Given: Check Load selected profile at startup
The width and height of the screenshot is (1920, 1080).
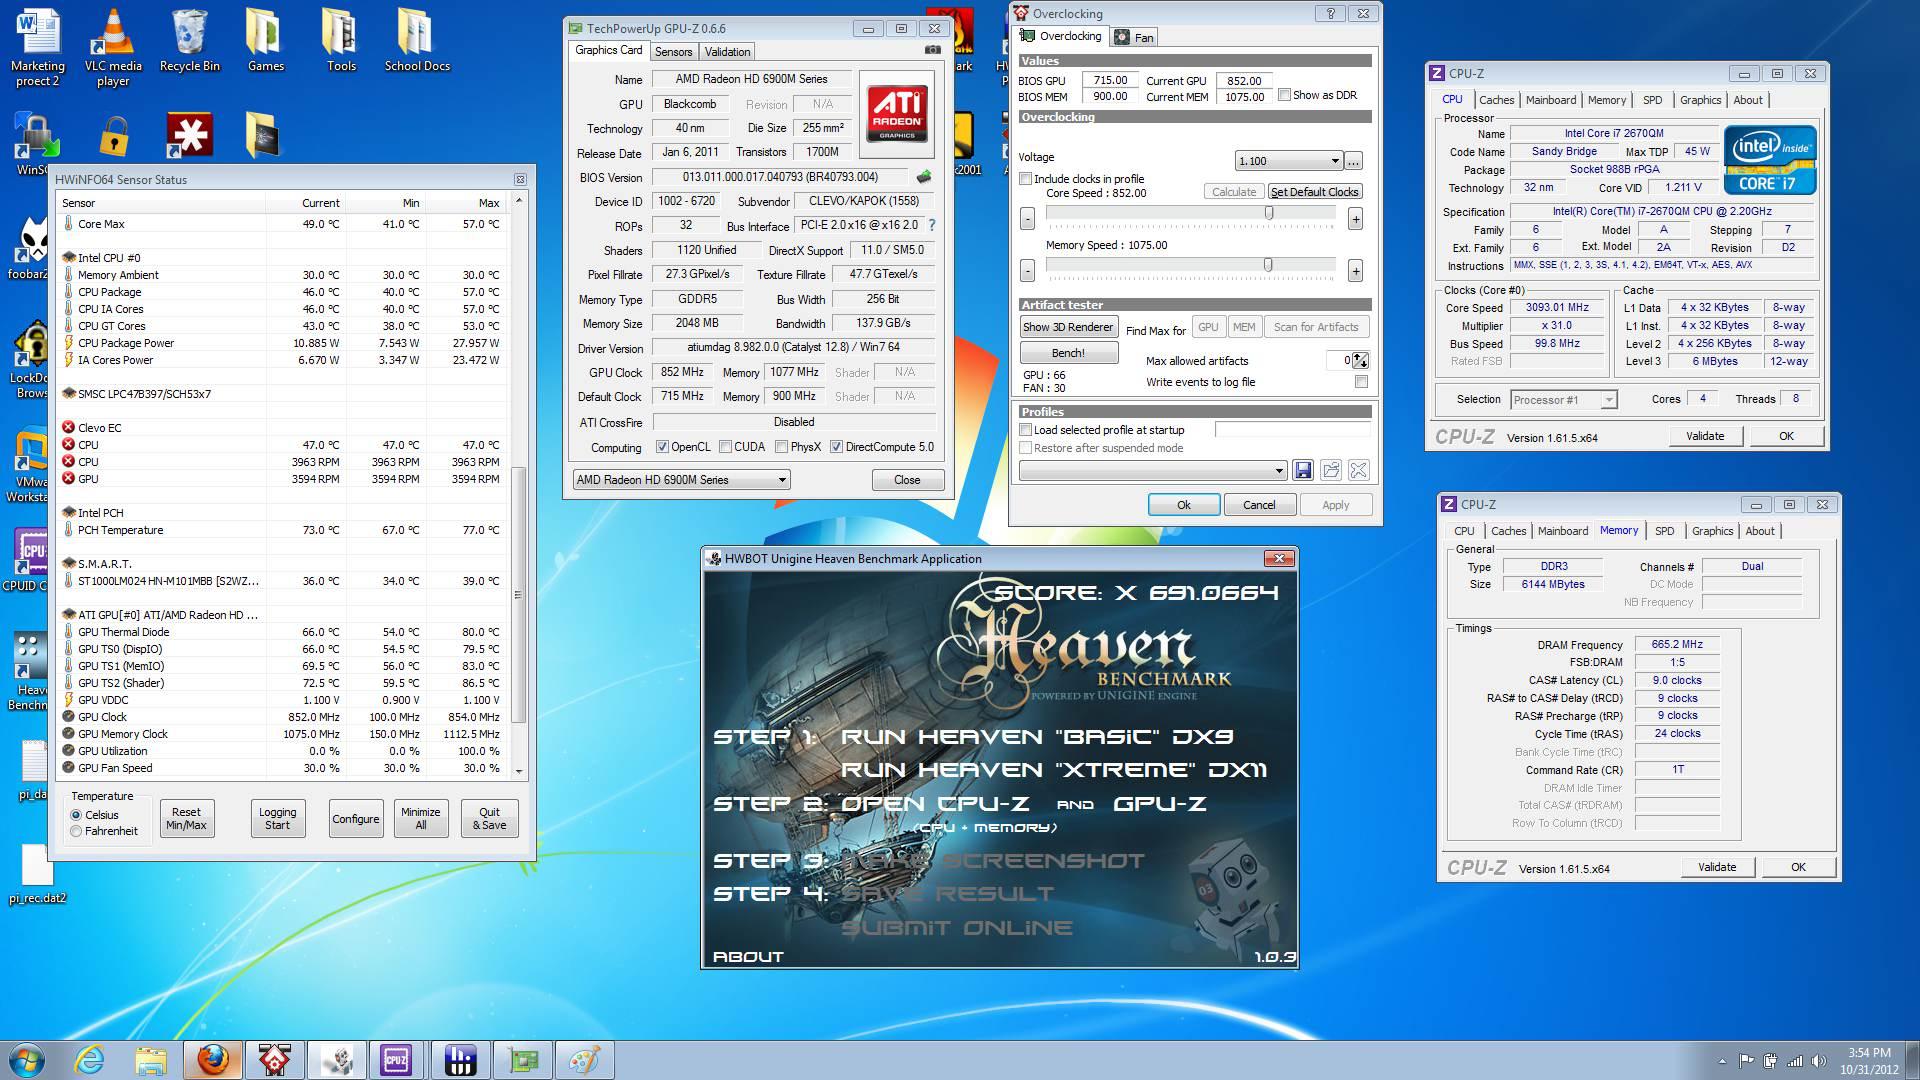Looking at the screenshot, I should click(x=1025, y=430).
